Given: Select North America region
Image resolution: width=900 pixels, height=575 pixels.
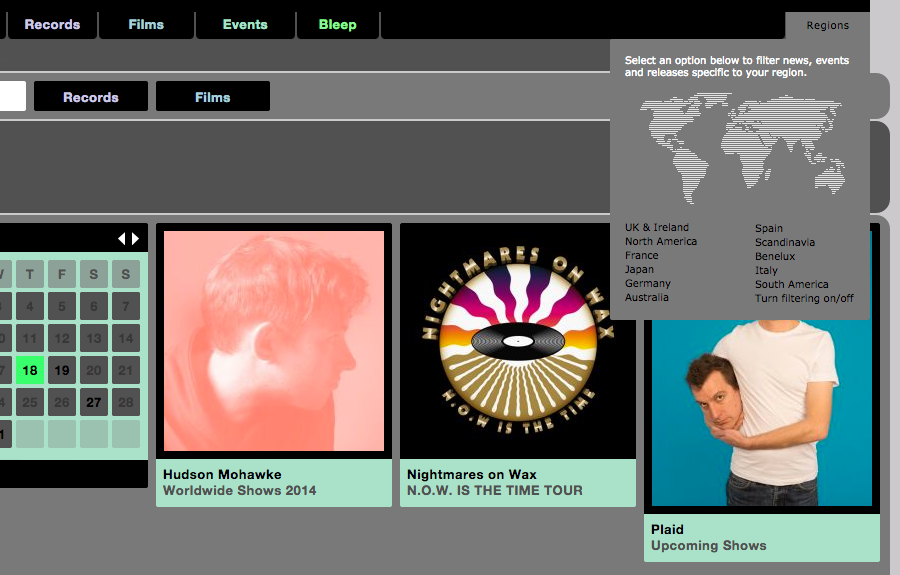Looking at the screenshot, I should click(661, 242).
